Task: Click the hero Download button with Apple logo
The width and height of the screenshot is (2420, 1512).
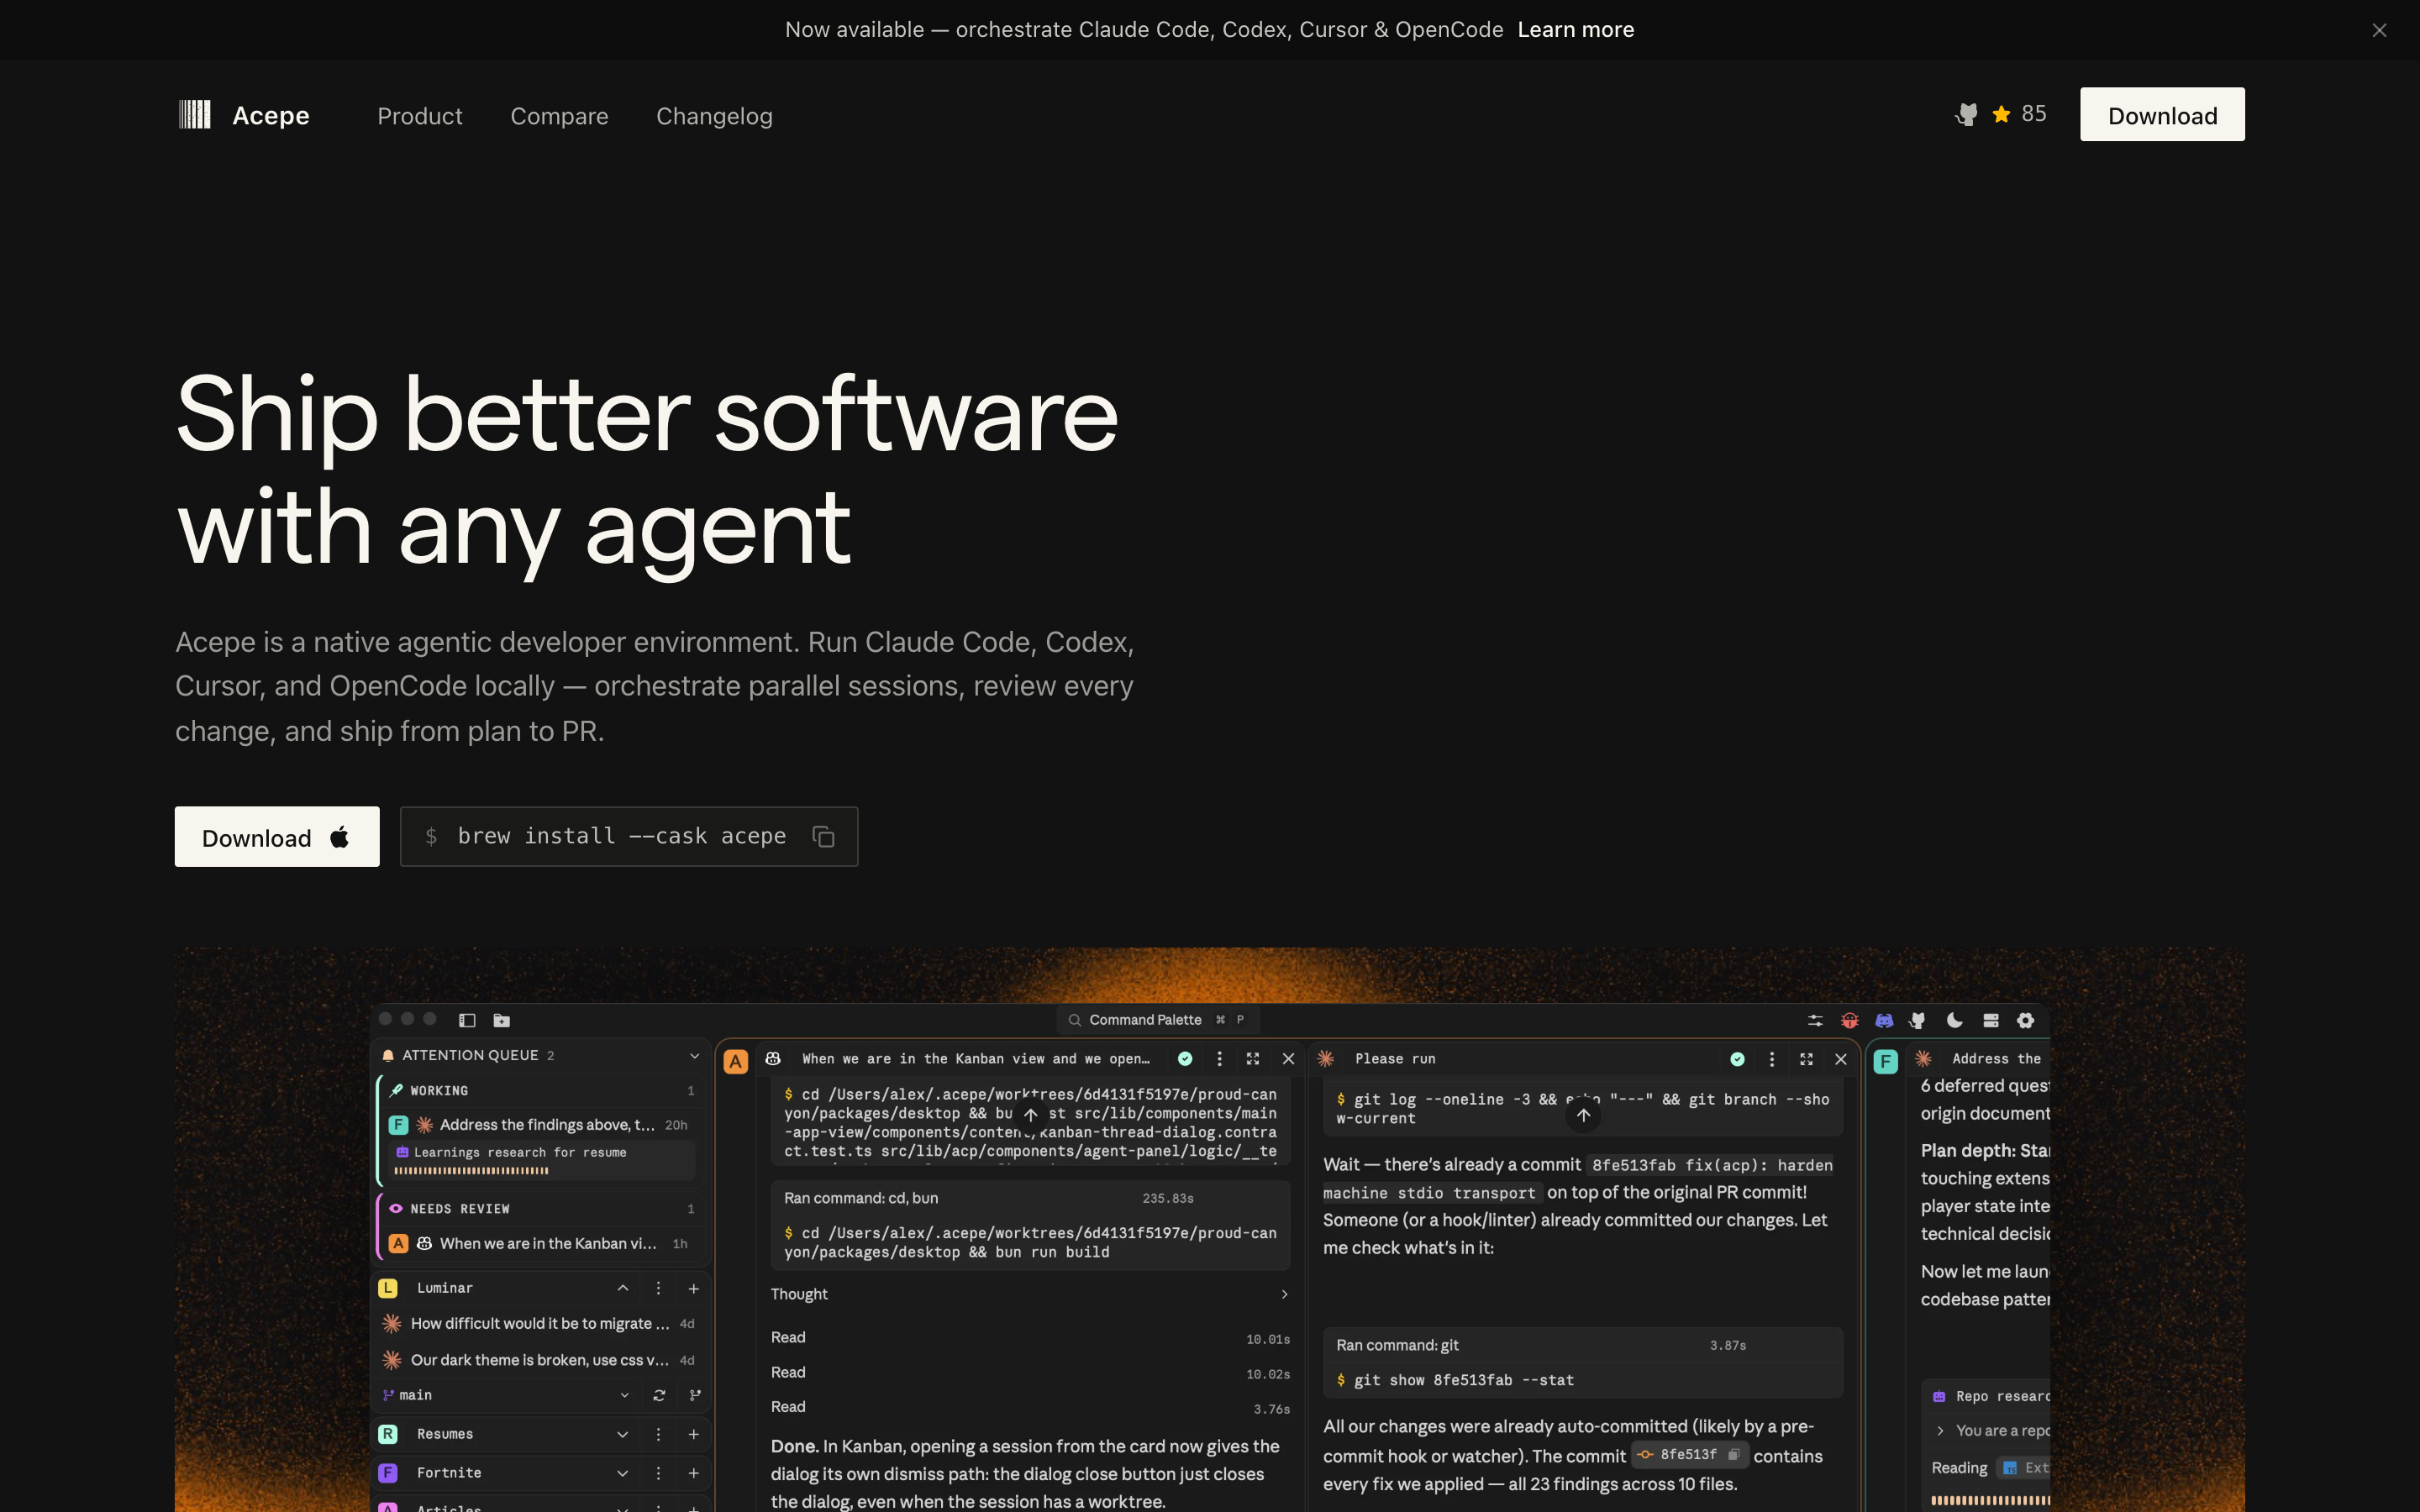Action: [x=277, y=836]
